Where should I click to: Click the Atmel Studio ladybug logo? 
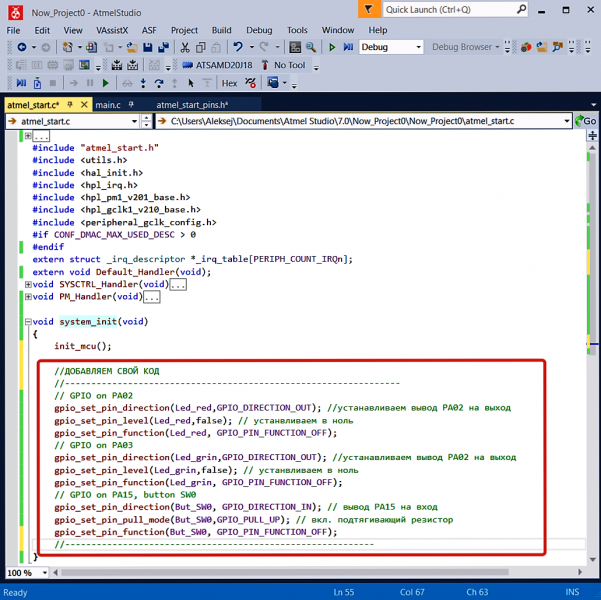point(15,13)
